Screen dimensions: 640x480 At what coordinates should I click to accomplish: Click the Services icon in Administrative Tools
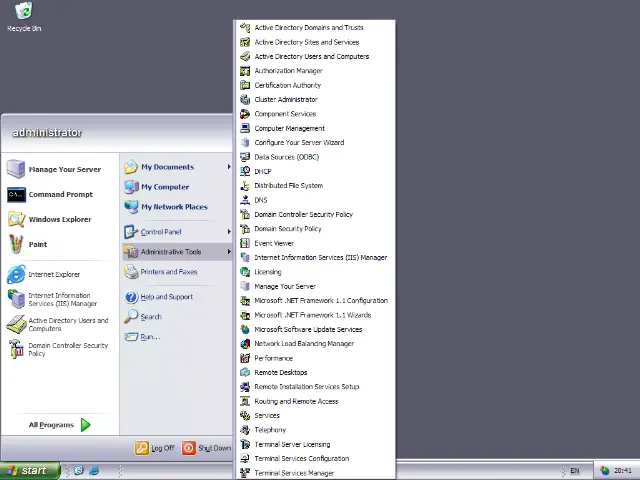point(245,416)
